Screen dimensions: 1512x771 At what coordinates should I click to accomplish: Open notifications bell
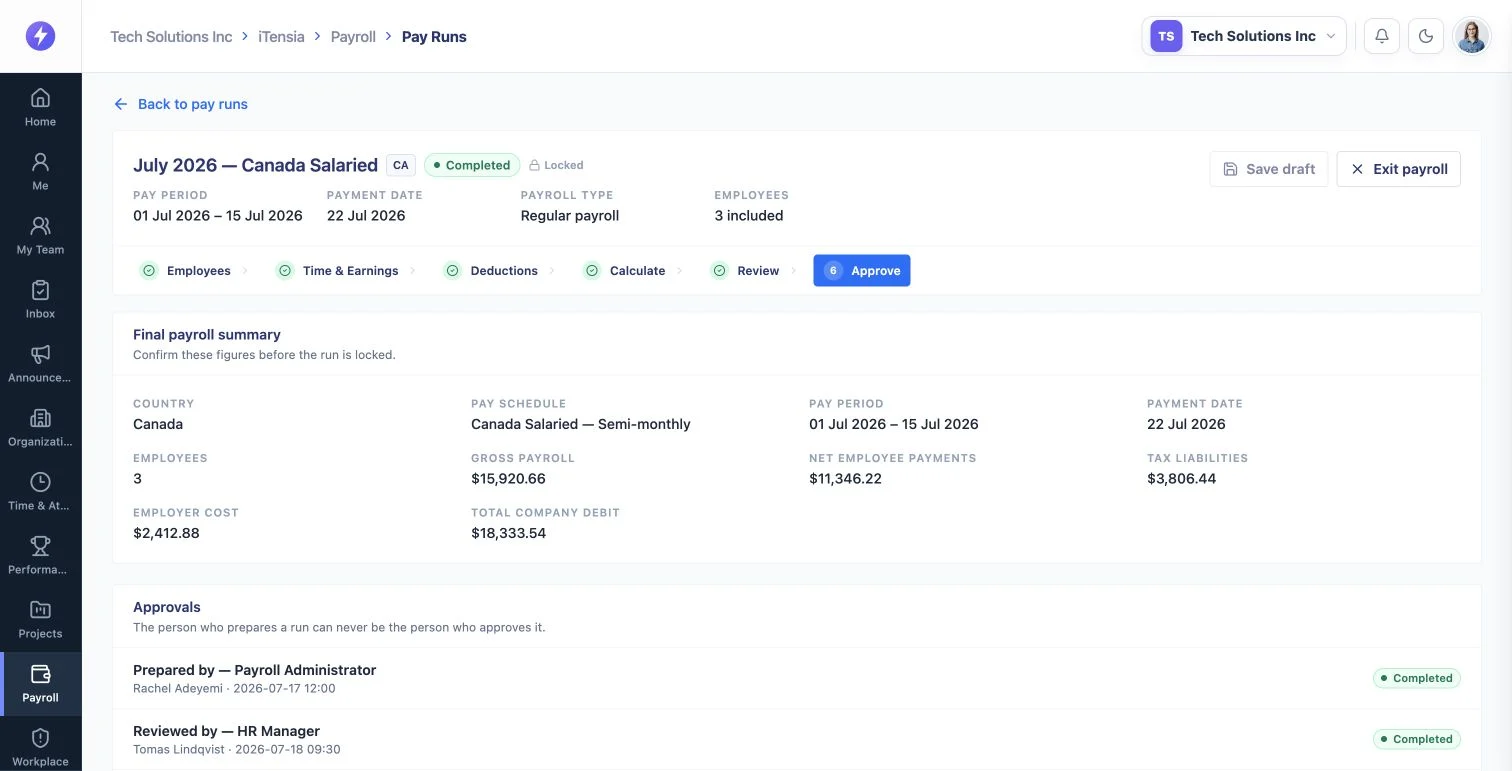1381,36
